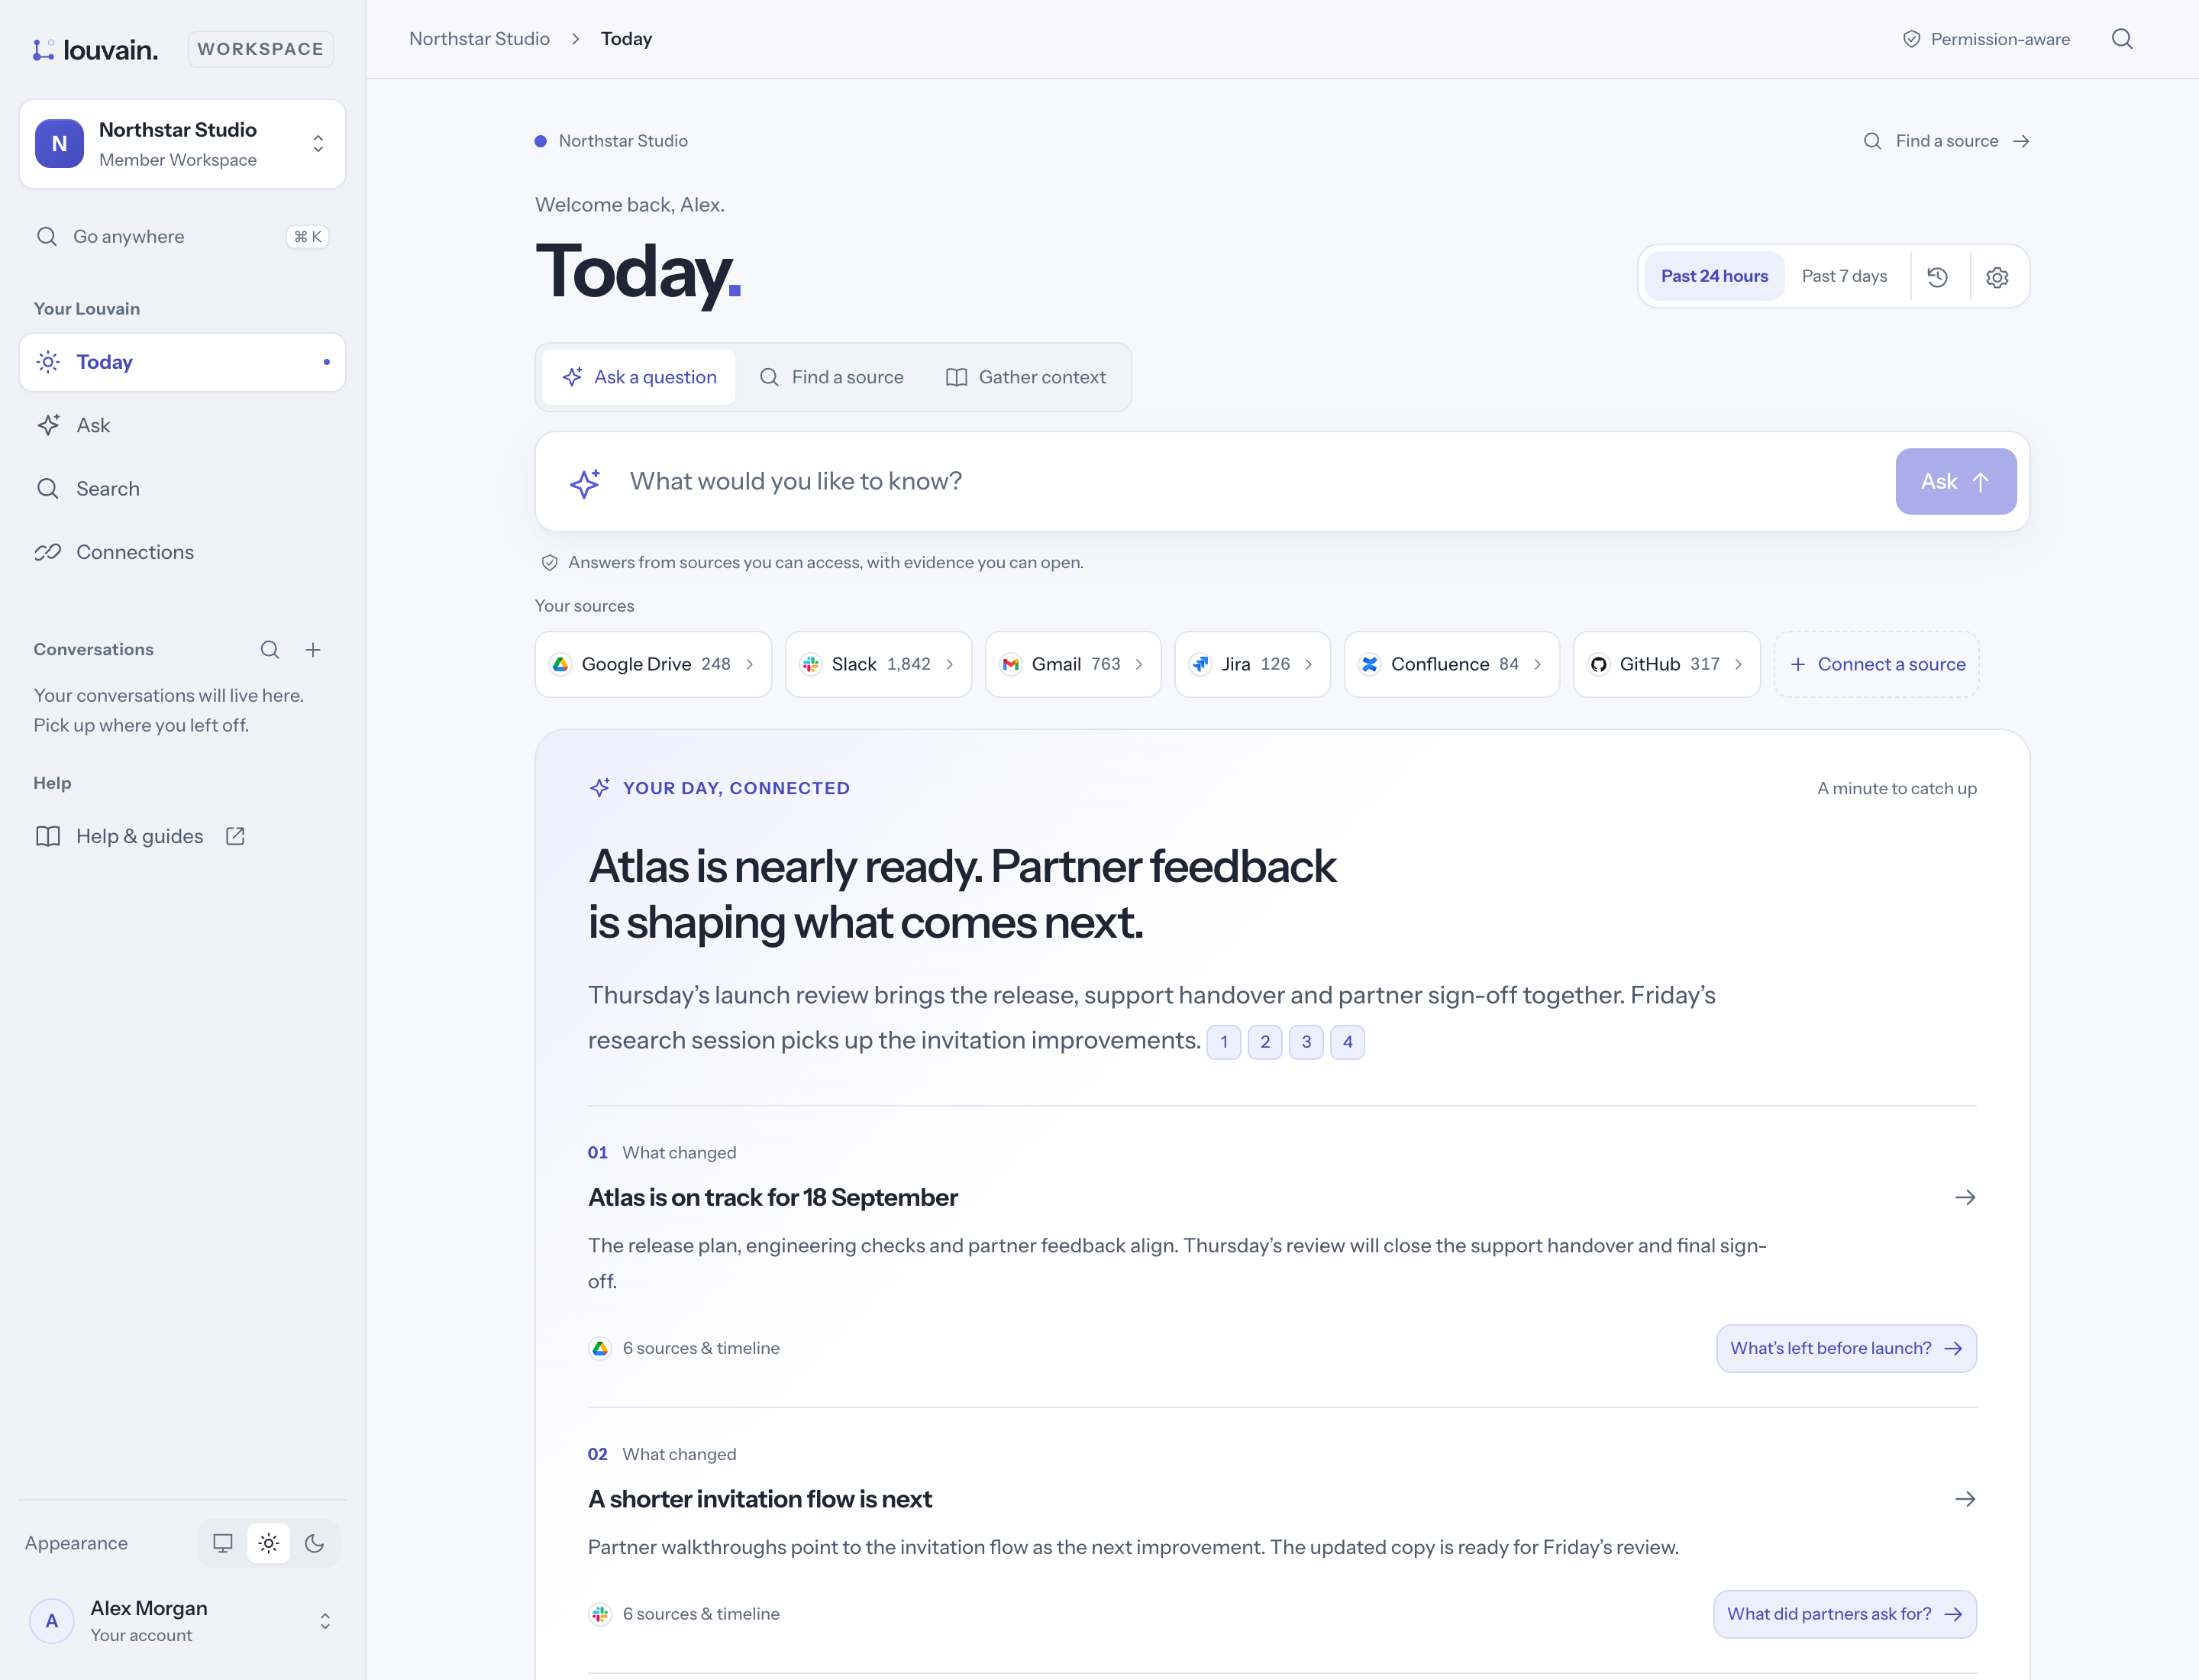Click the Louvain logo

click(96, 49)
